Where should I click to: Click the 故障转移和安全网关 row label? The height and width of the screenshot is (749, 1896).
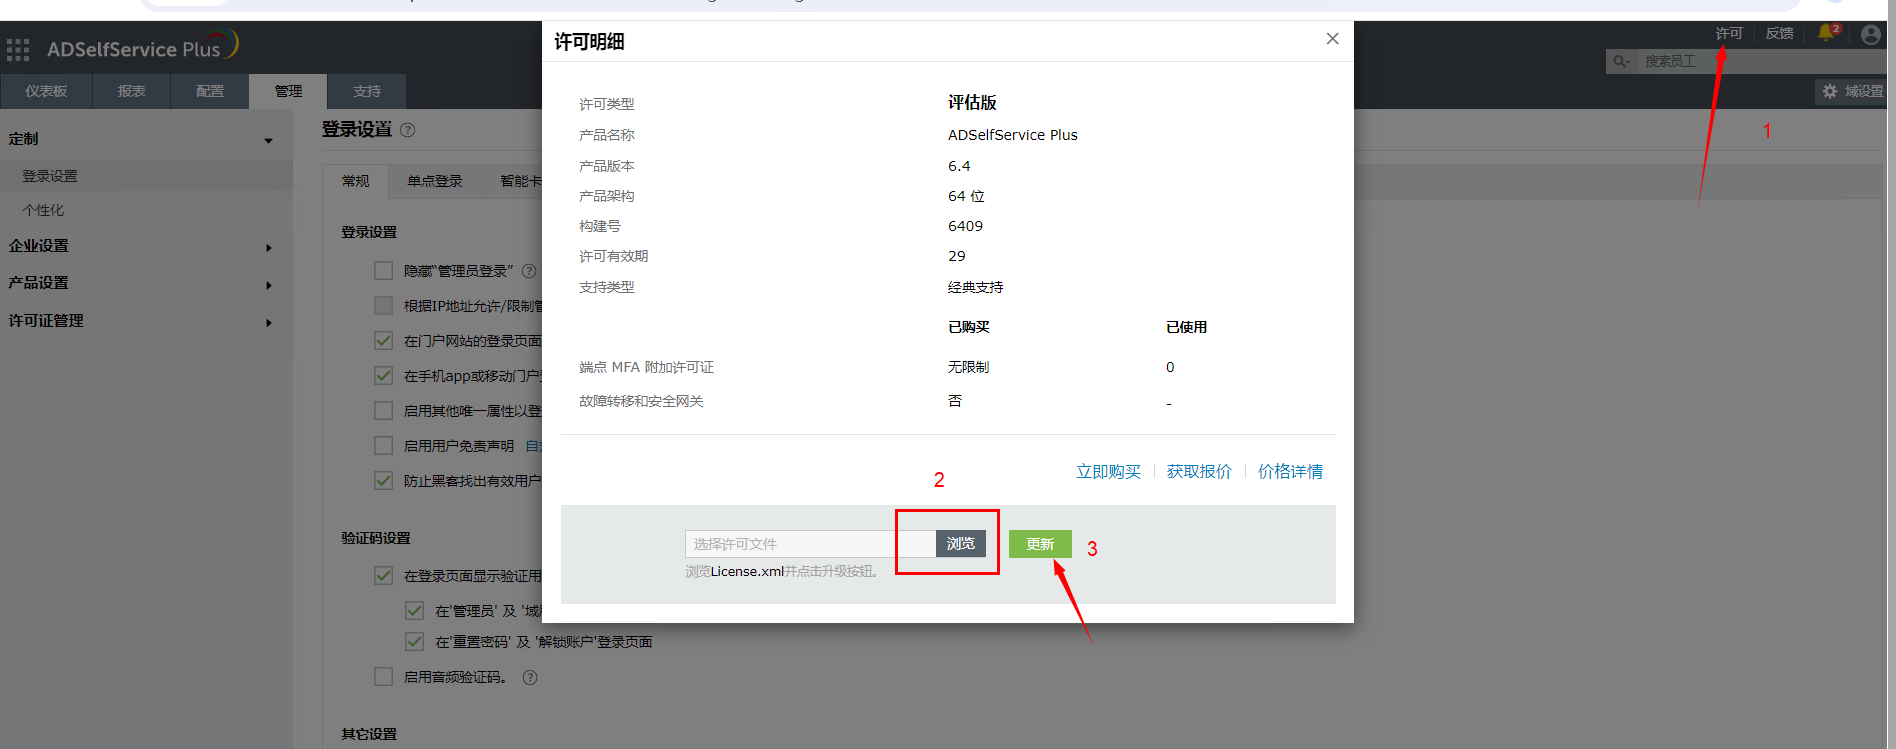tap(641, 401)
